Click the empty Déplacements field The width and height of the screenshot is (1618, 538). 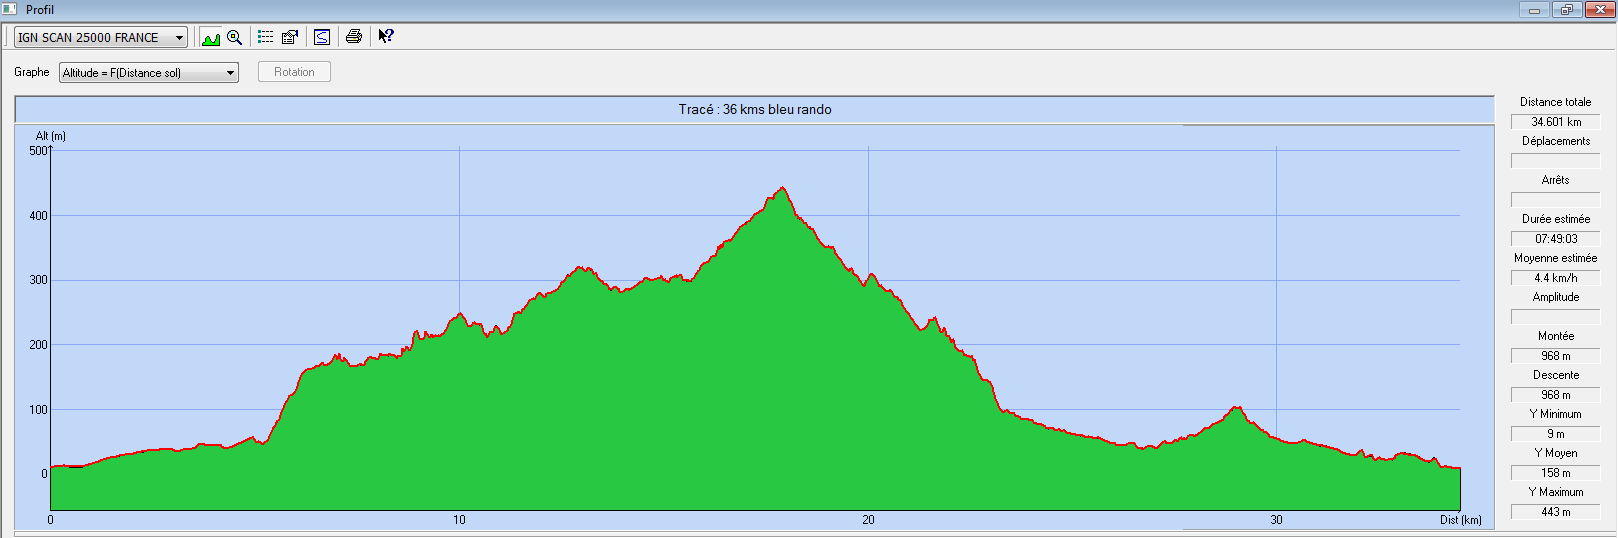[x=1556, y=161]
